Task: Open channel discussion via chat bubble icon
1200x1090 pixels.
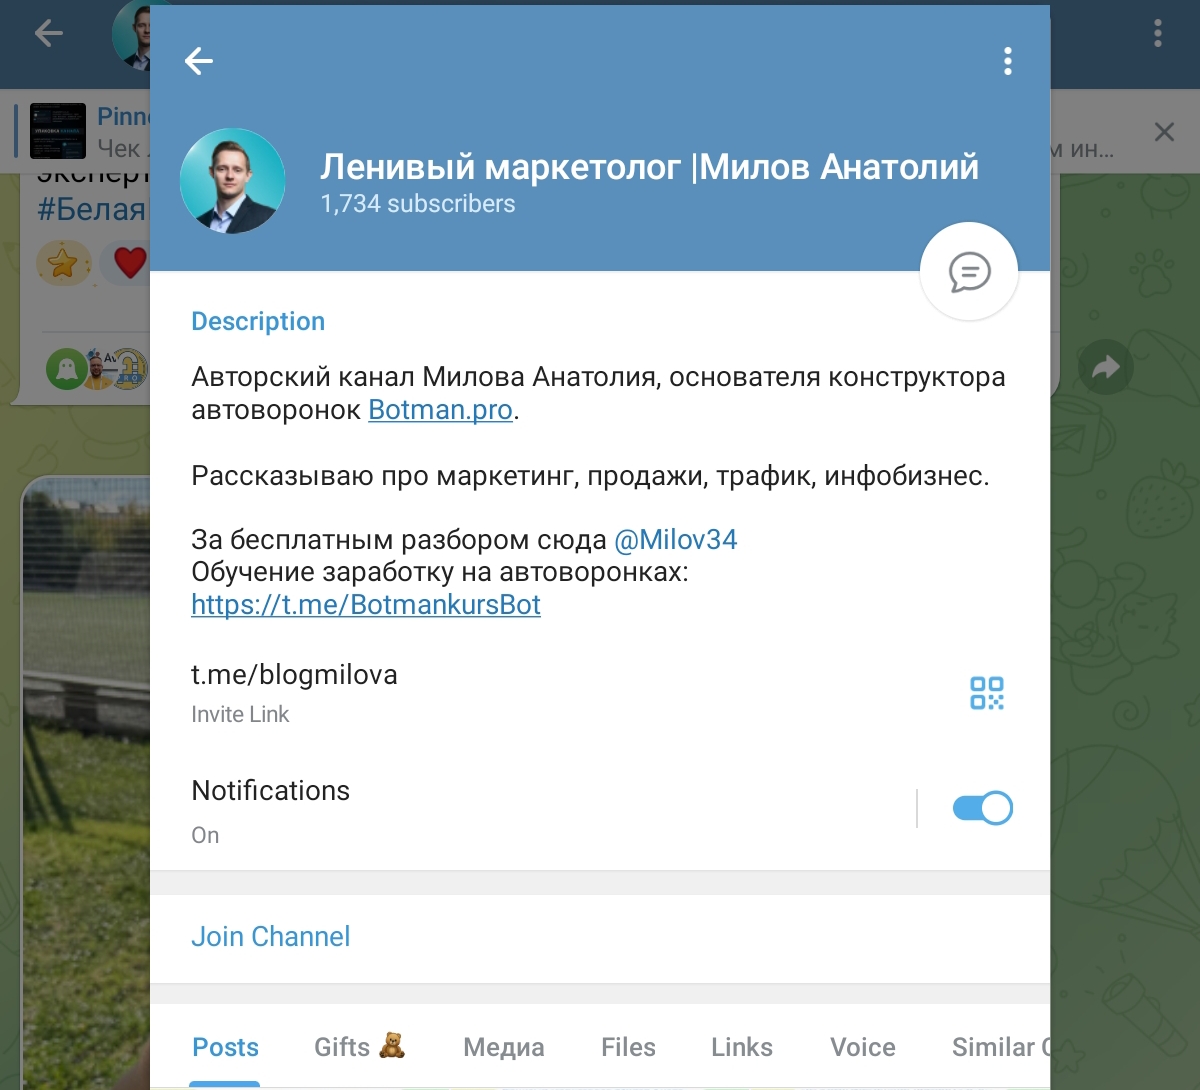Action: [969, 272]
